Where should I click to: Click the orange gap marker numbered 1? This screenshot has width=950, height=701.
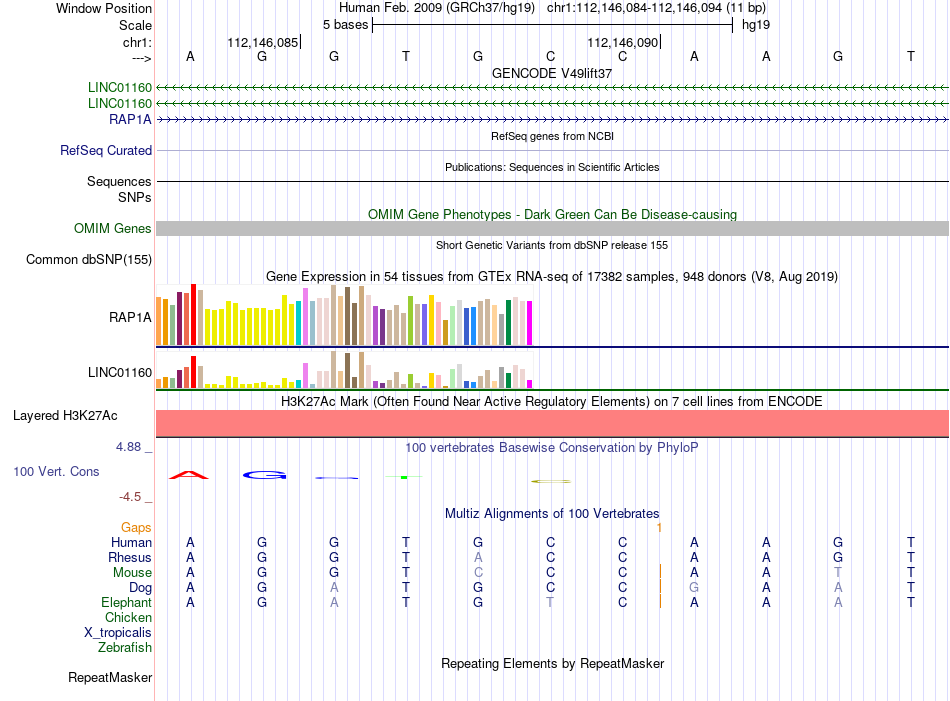[x=659, y=528]
